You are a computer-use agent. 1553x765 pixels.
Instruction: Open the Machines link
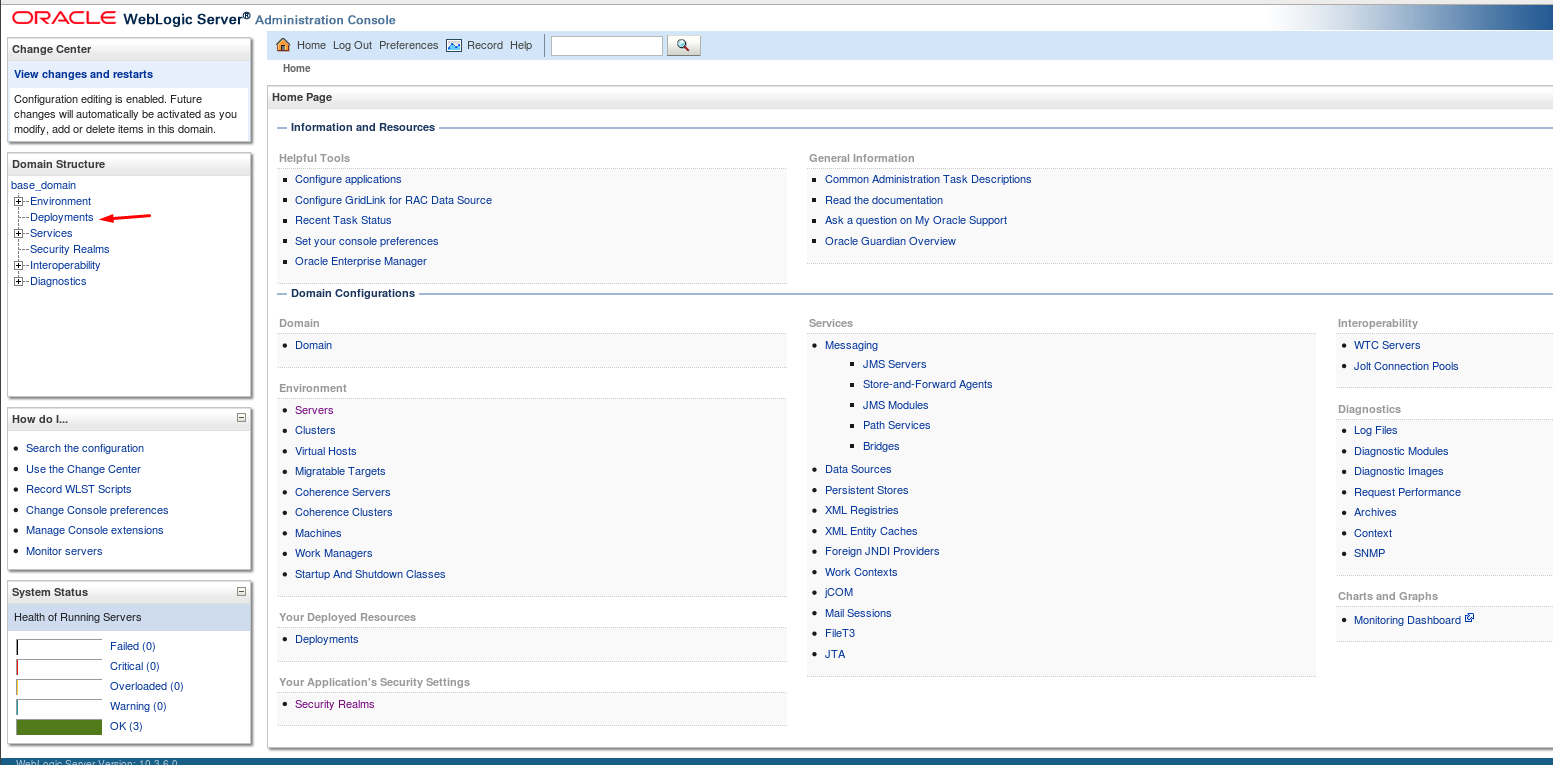coord(318,533)
